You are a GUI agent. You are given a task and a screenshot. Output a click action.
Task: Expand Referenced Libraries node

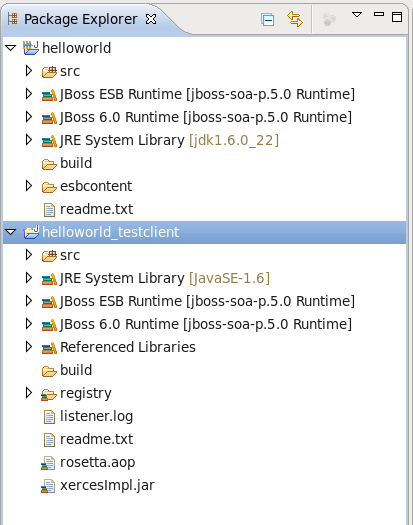(x=29, y=347)
